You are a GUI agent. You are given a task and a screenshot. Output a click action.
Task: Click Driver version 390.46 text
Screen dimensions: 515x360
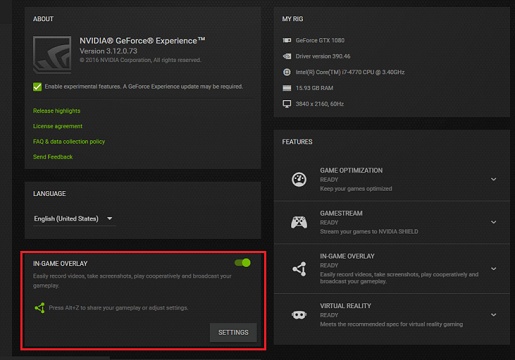(323, 56)
